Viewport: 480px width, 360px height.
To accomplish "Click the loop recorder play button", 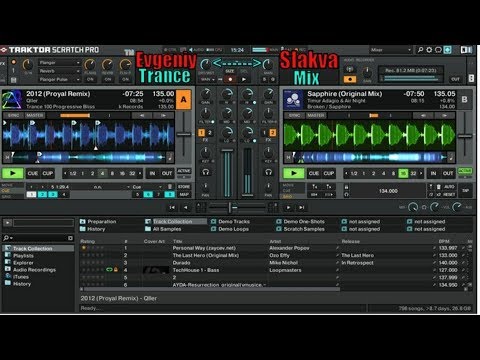I will [244, 79].
